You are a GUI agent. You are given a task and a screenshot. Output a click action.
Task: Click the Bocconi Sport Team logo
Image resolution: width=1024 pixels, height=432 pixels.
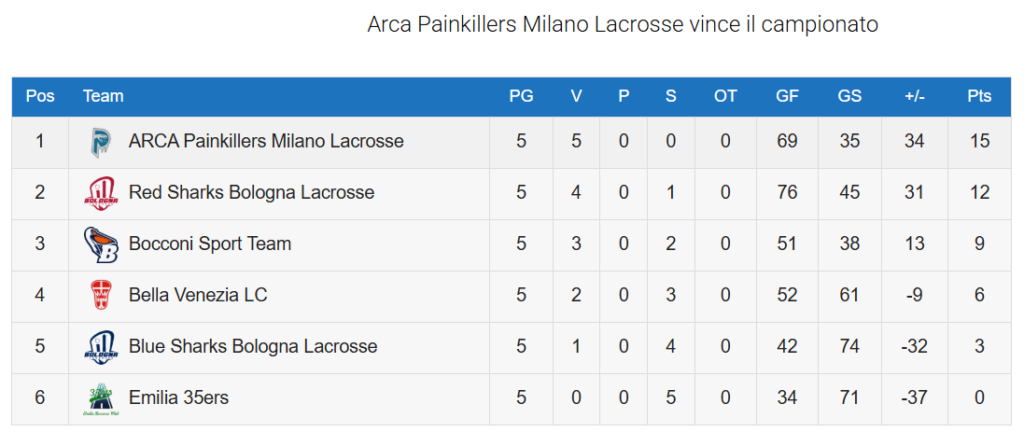[x=101, y=245]
